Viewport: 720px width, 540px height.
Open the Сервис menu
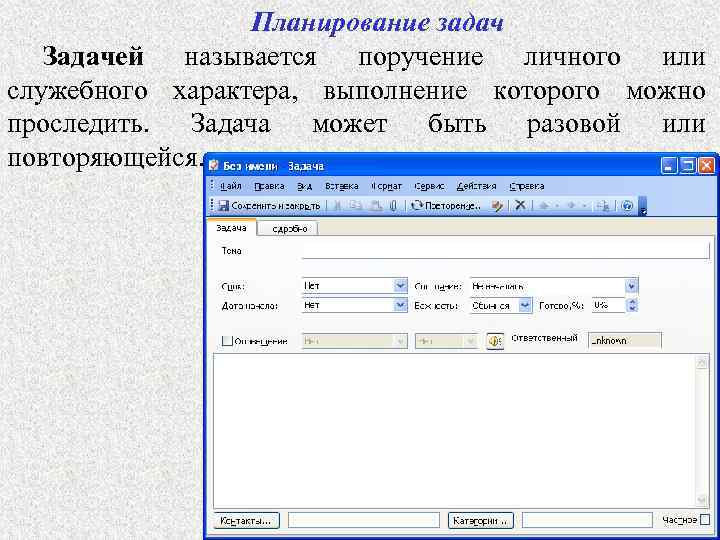[x=429, y=186]
